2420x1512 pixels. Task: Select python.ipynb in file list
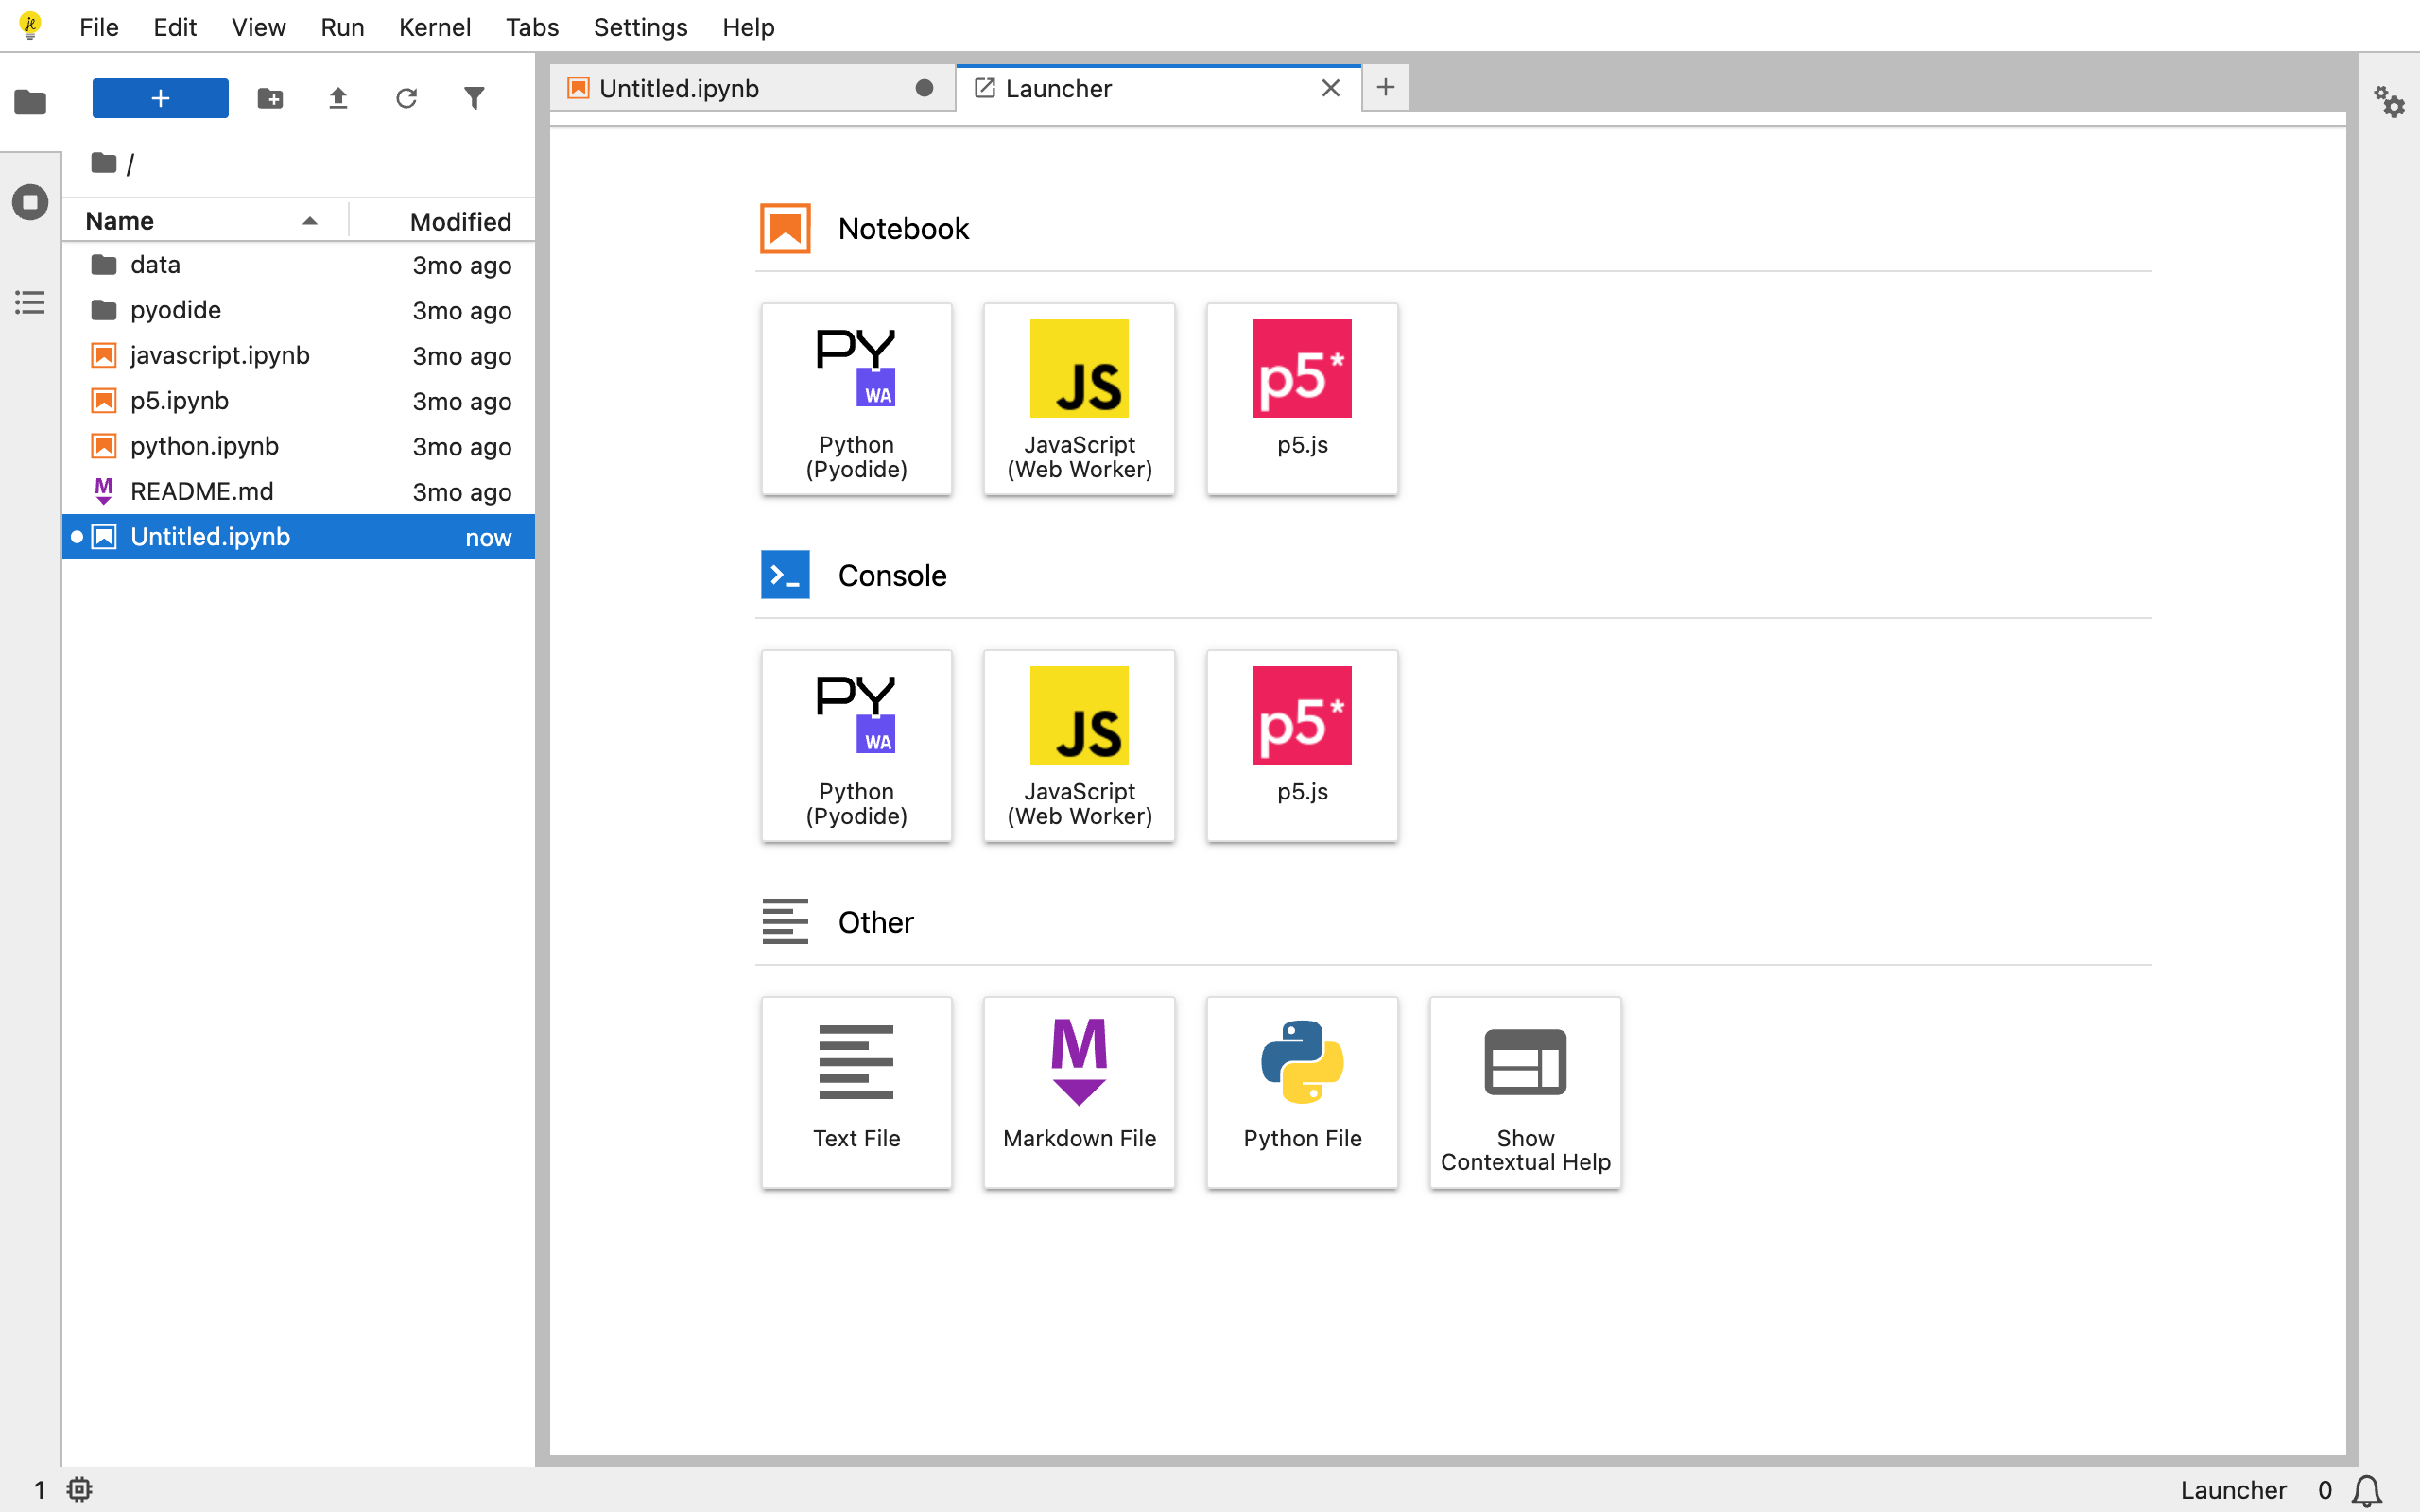pos(298,446)
